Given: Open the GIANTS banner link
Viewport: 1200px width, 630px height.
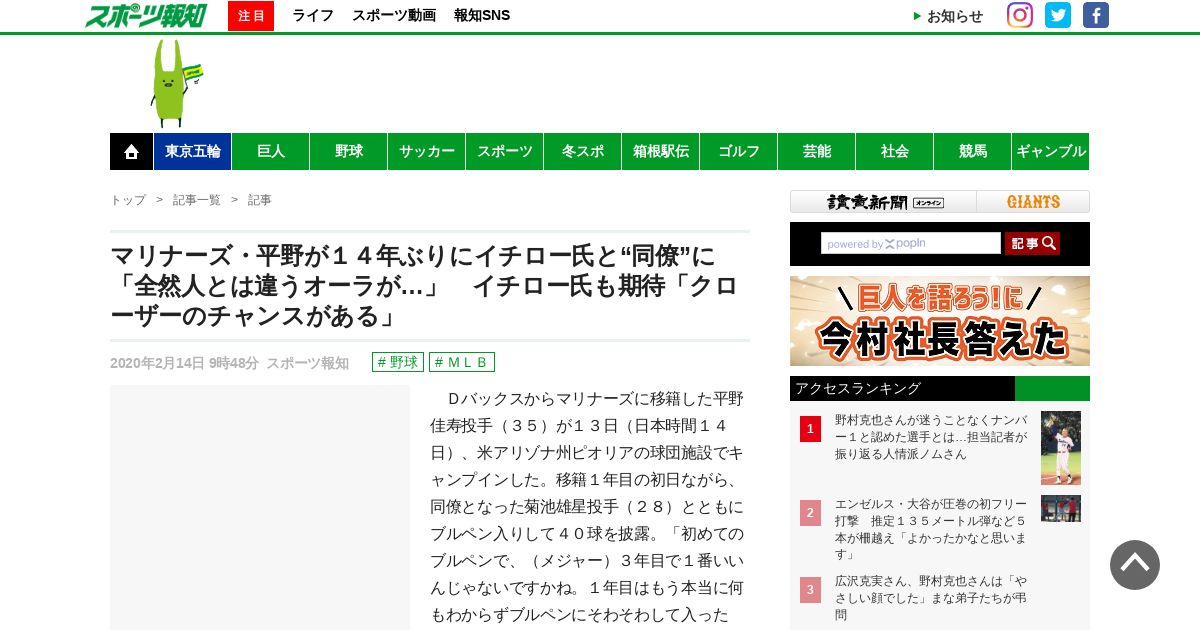Looking at the screenshot, I should coord(1033,202).
